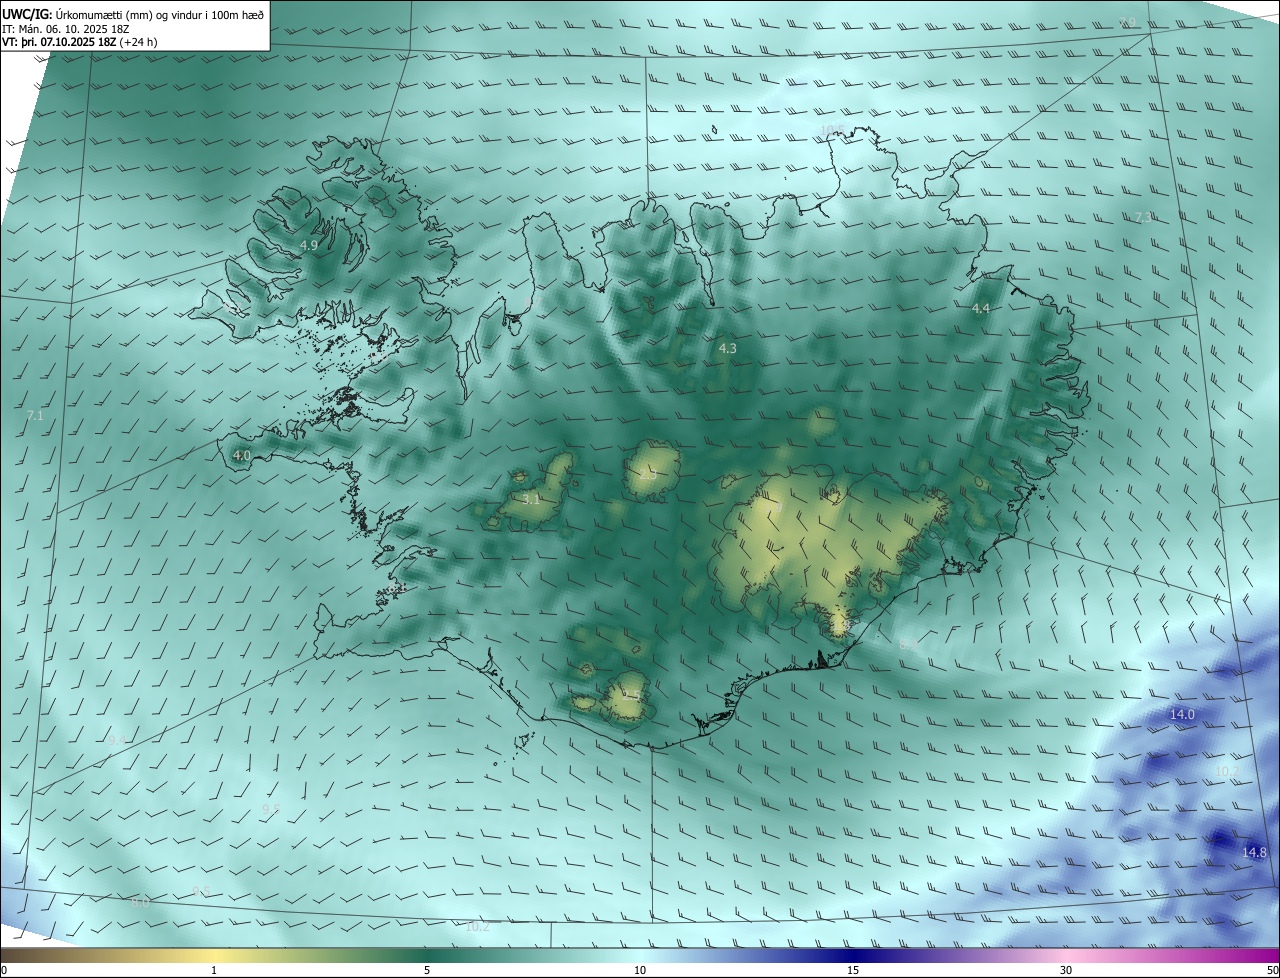Click the colorbar tick label 5
The height and width of the screenshot is (978, 1280).
[427, 970]
